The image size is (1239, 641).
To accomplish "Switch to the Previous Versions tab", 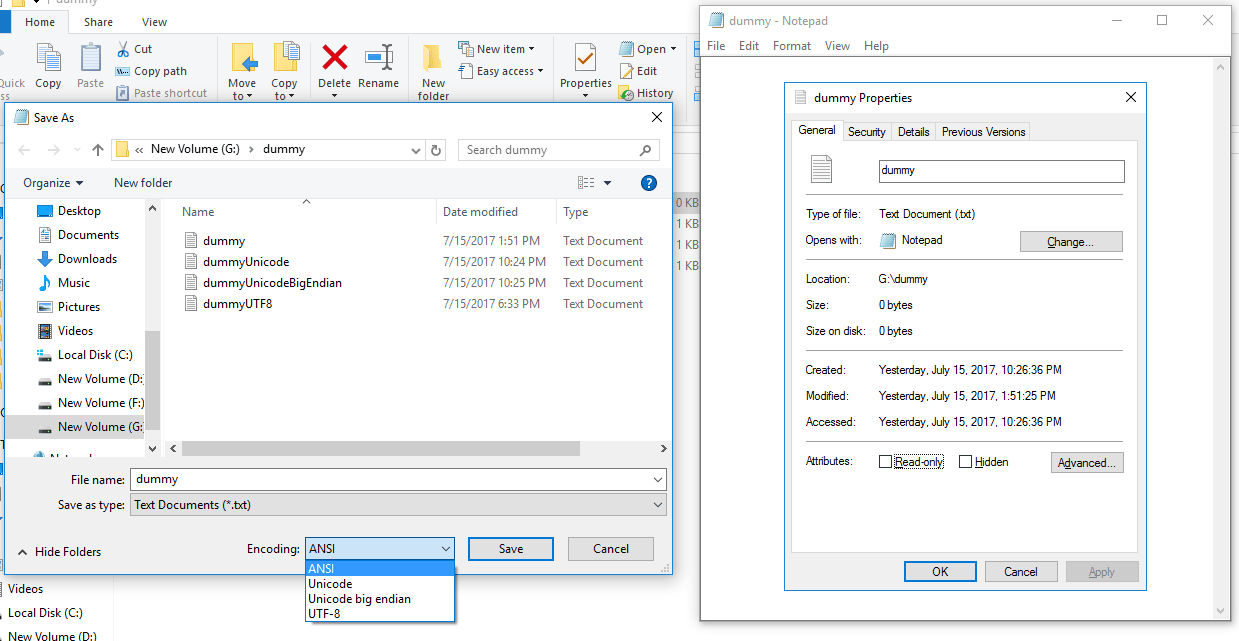I will click(983, 132).
